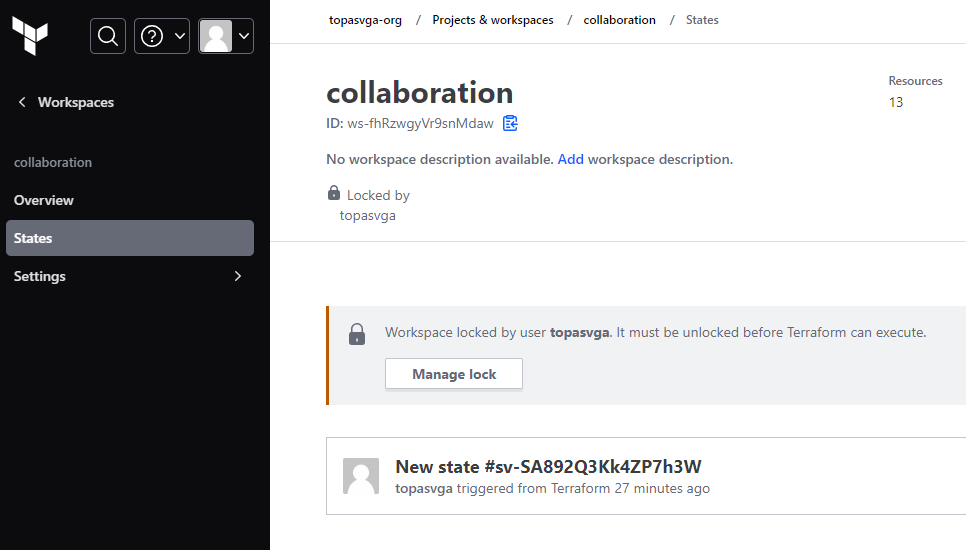Click the Resources count 13
Image resolution: width=966 pixels, height=550 pixels.
(x=896, y=102)
